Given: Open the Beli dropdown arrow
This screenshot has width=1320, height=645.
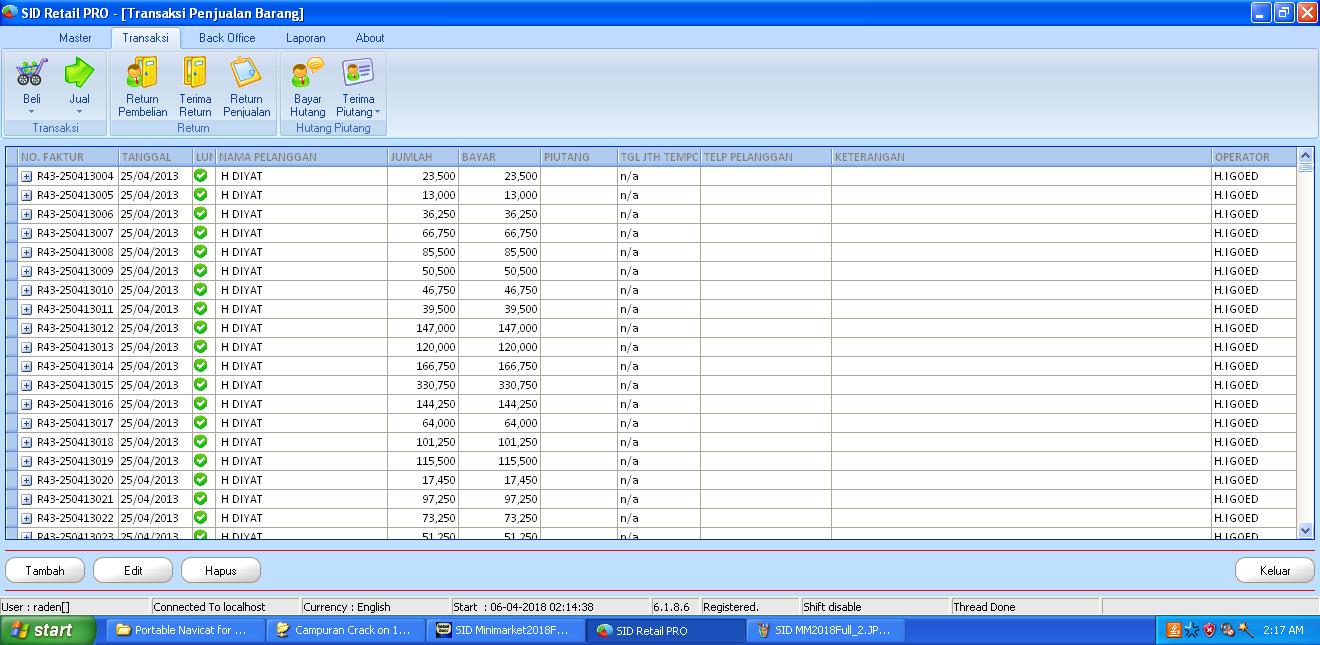Looking at the screenshot, I should [32, 112].
